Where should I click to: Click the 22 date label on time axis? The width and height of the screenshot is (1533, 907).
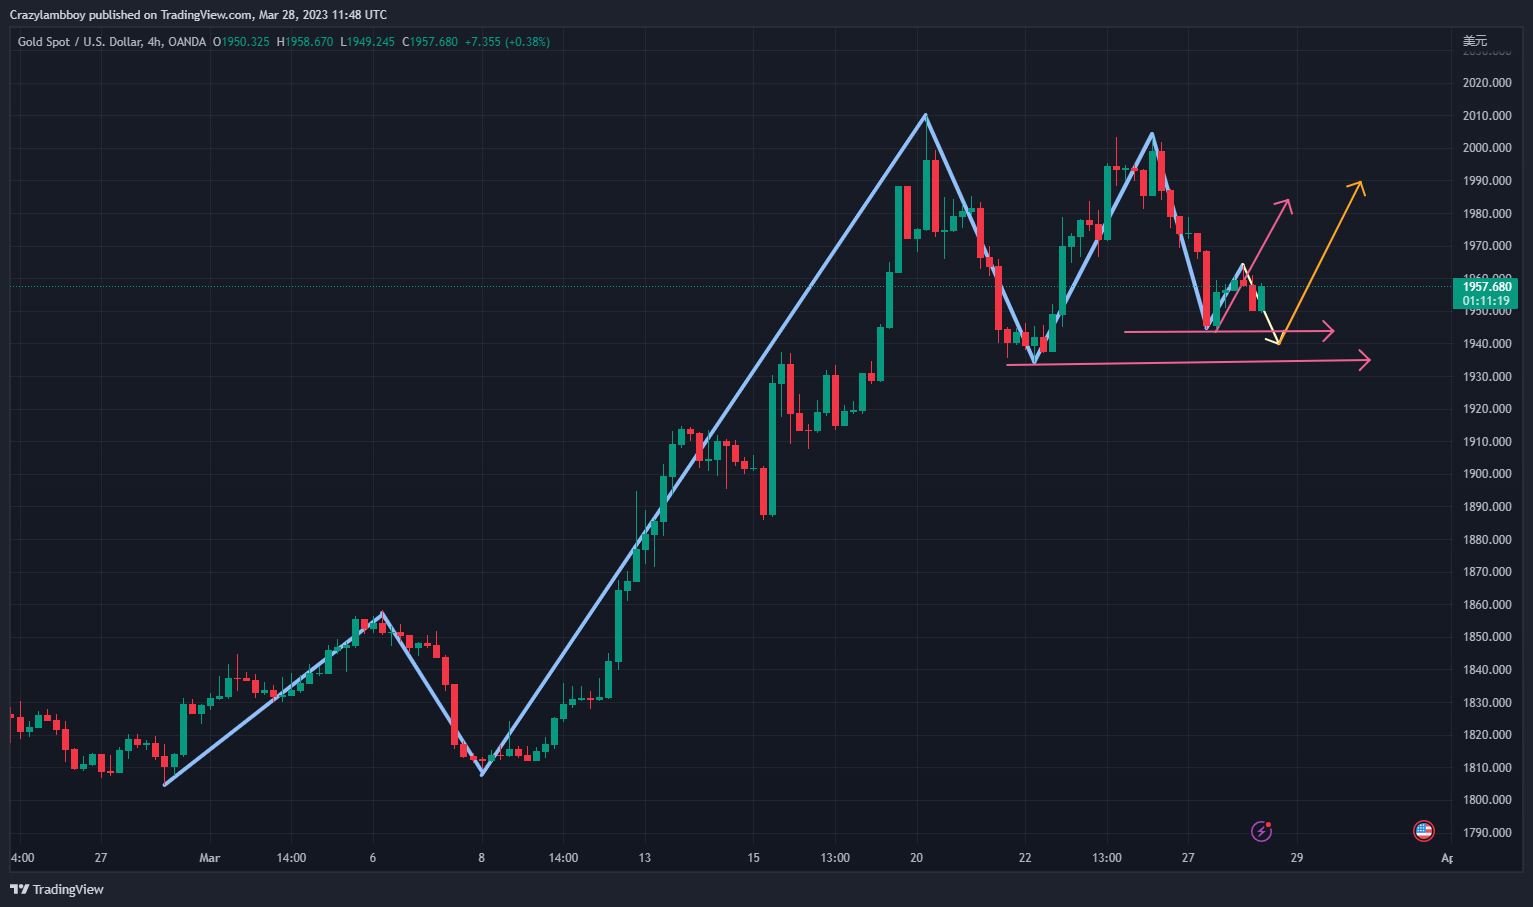(x=1025, y=858)
